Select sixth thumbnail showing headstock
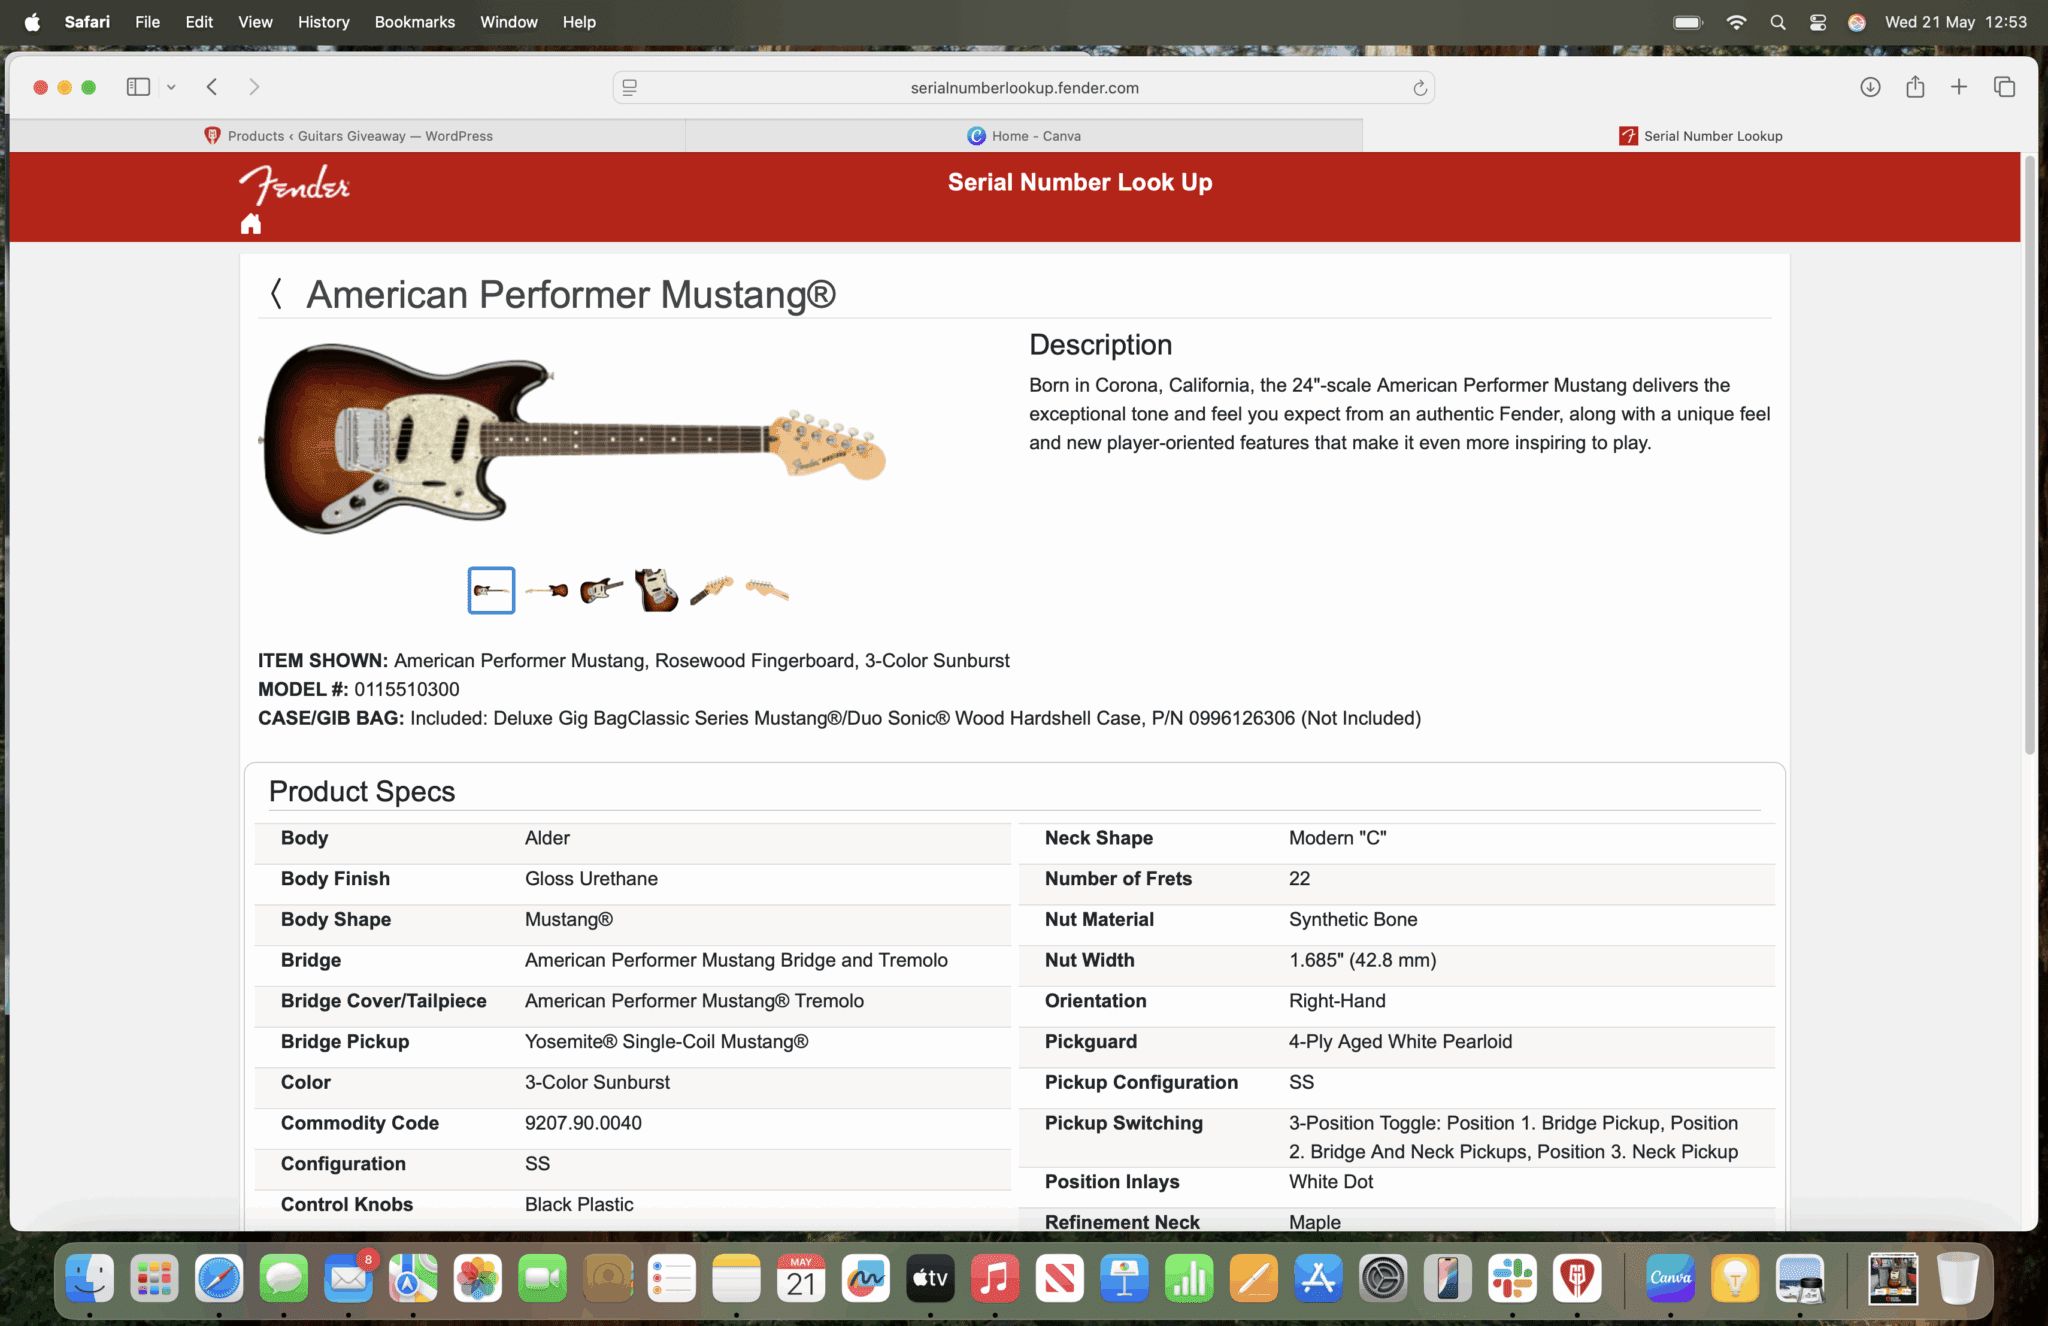This screenshot has height=1326, width=2048. pyautogui.click(x=767, y=590)
